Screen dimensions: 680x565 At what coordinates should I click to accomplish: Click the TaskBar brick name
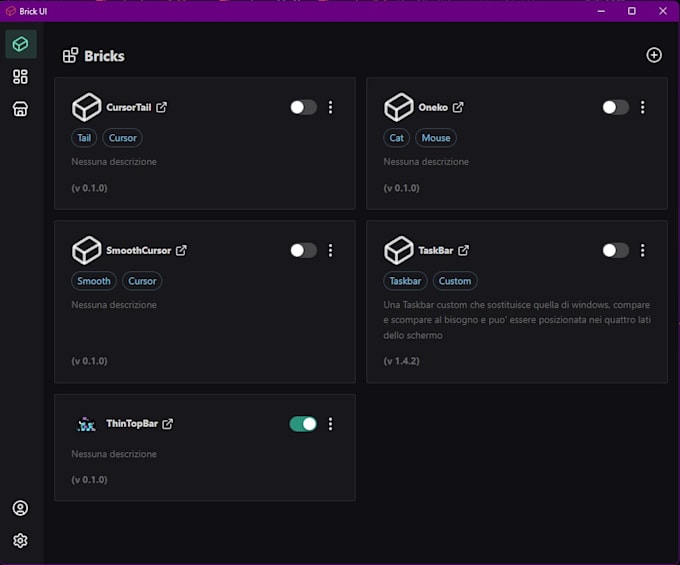point(436,250)
